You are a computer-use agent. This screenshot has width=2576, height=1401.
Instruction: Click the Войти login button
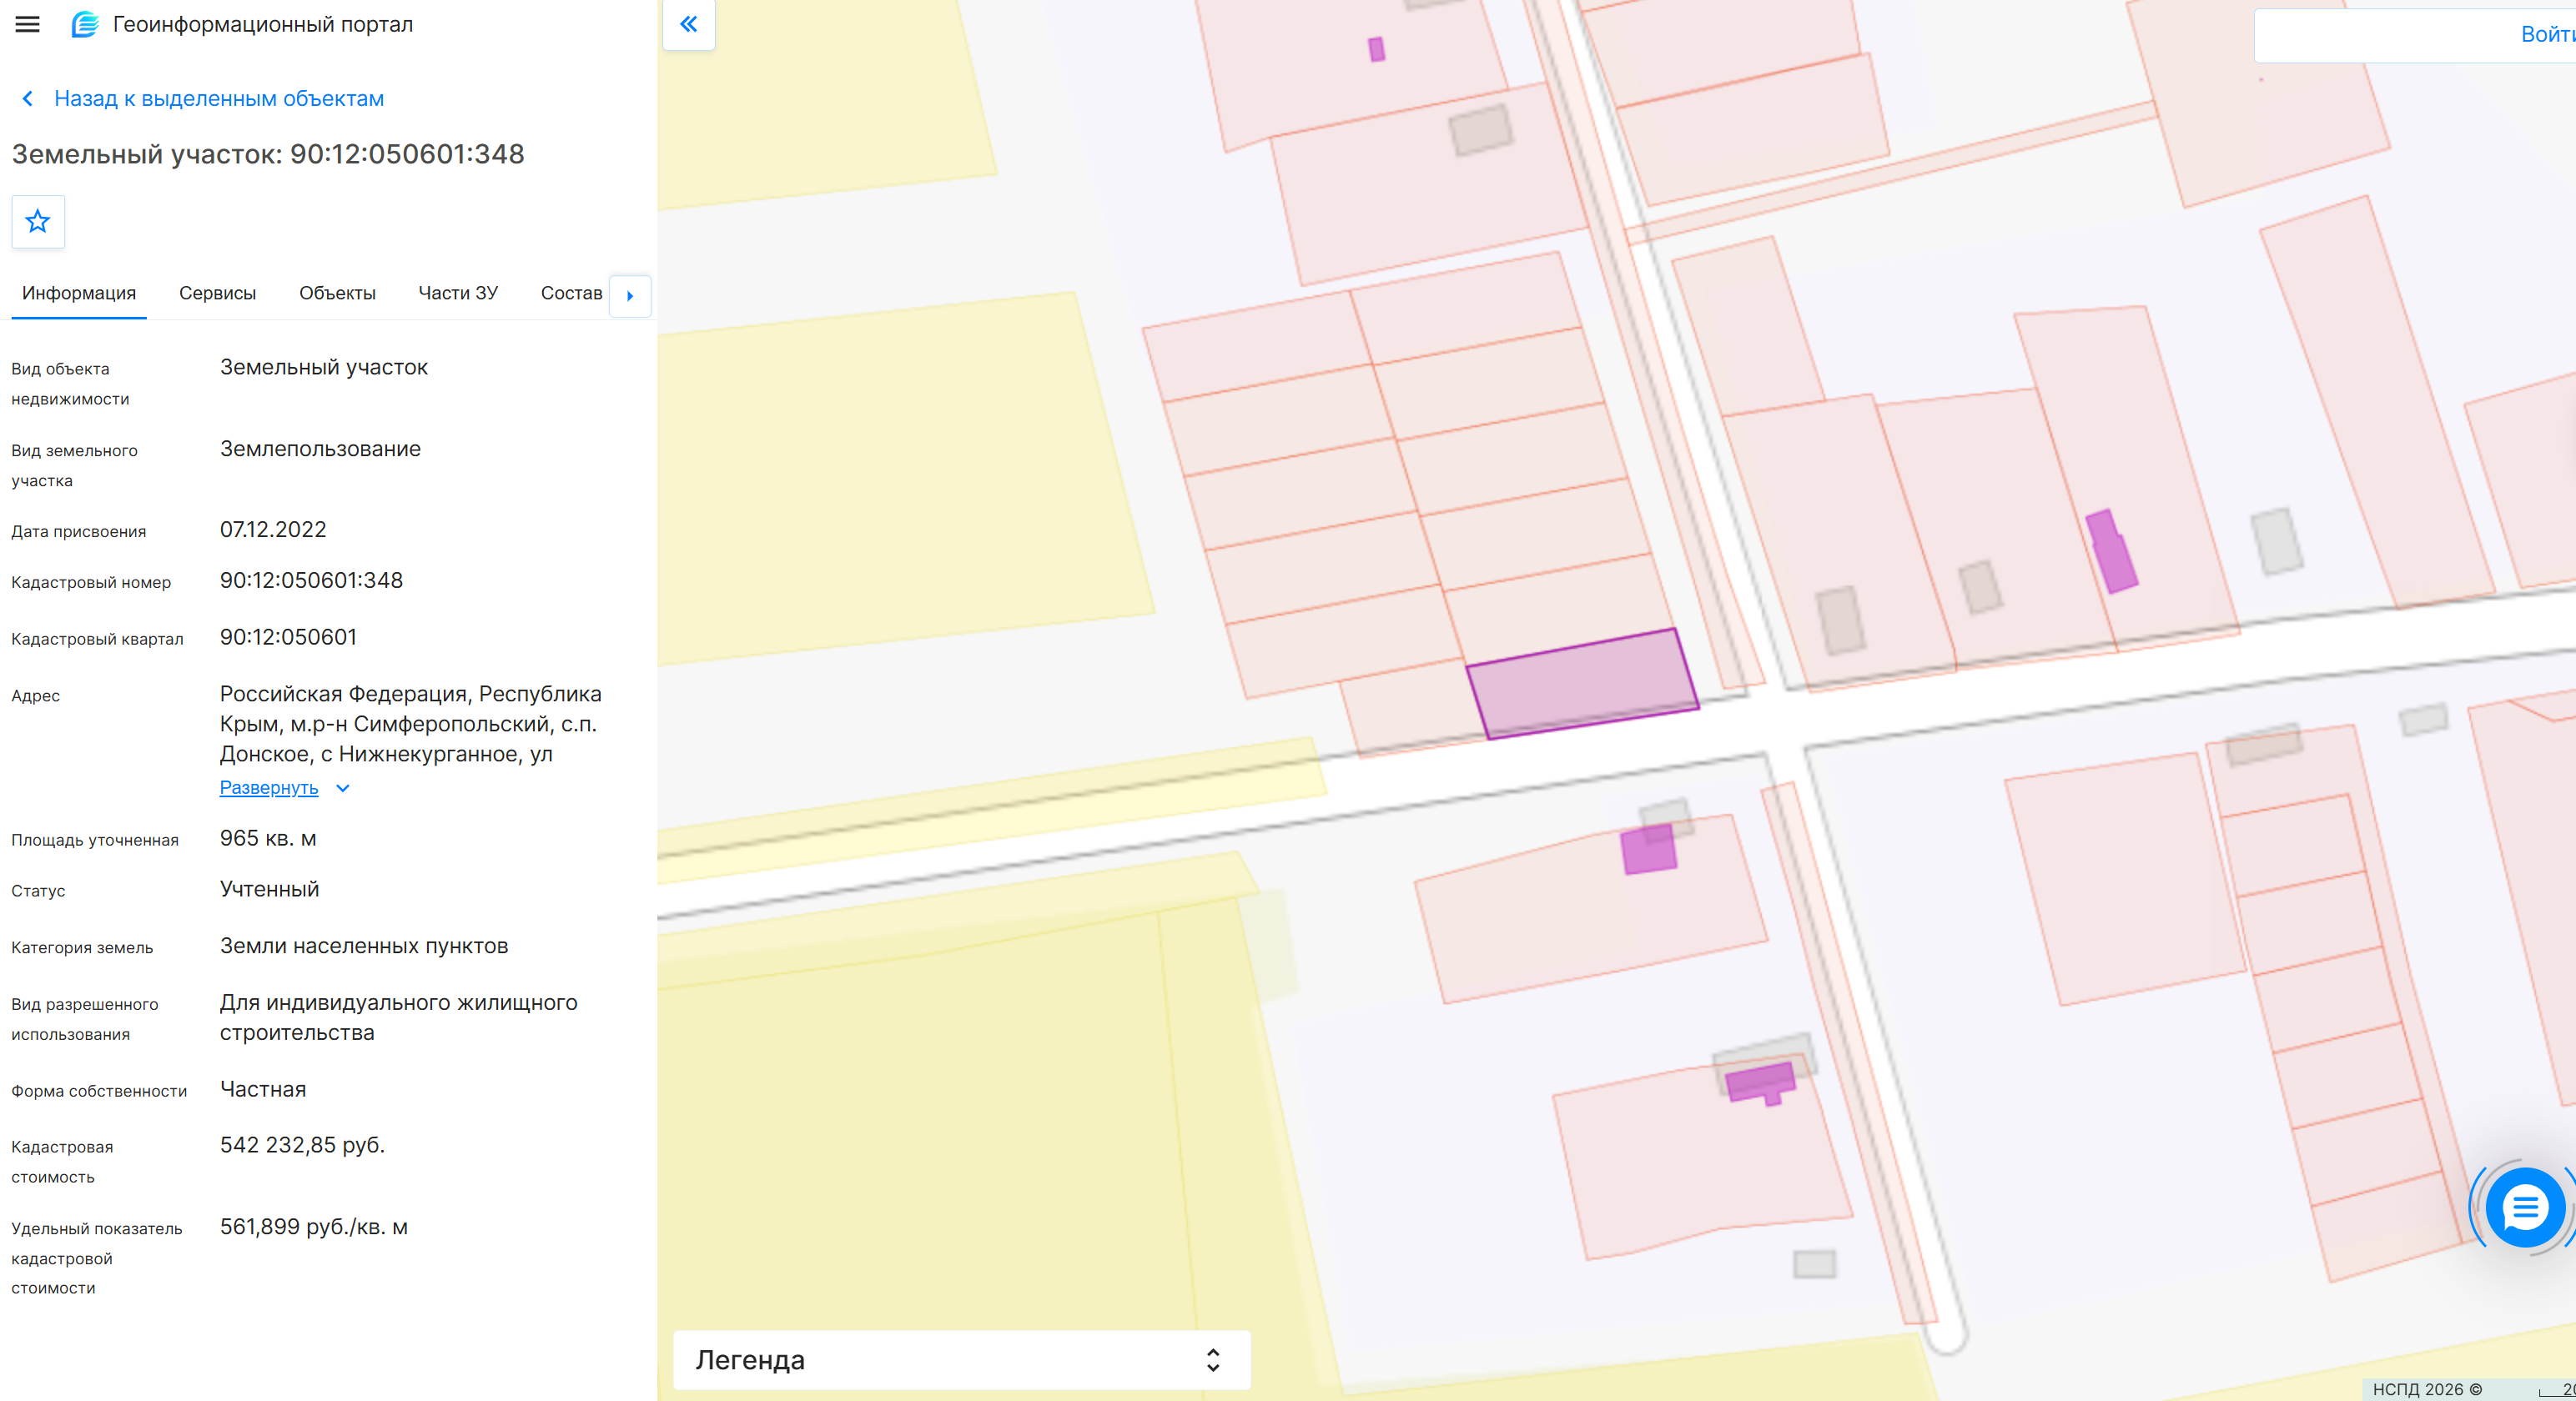click(2545, 35)
